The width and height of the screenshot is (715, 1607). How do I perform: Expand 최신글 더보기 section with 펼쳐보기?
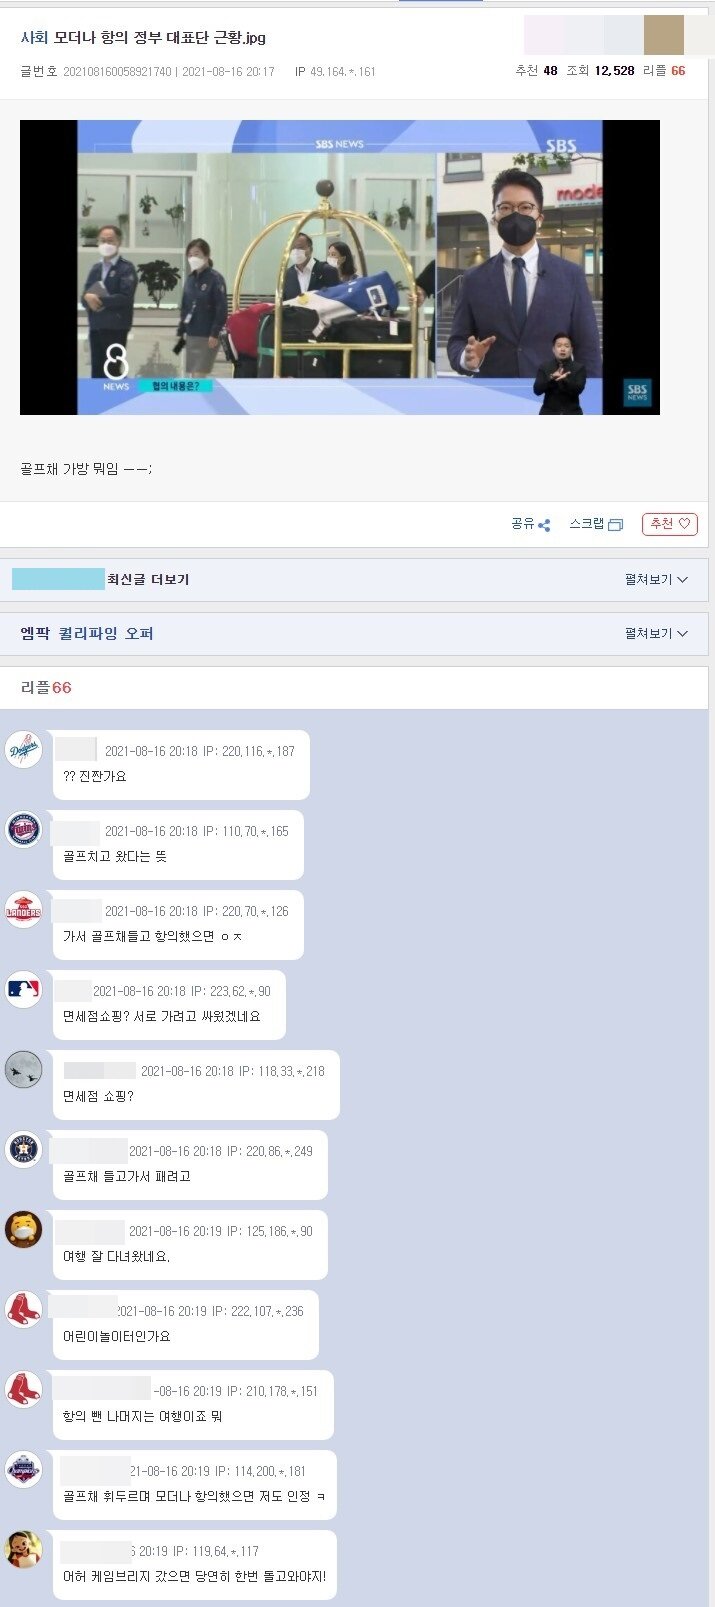point(656,580)
